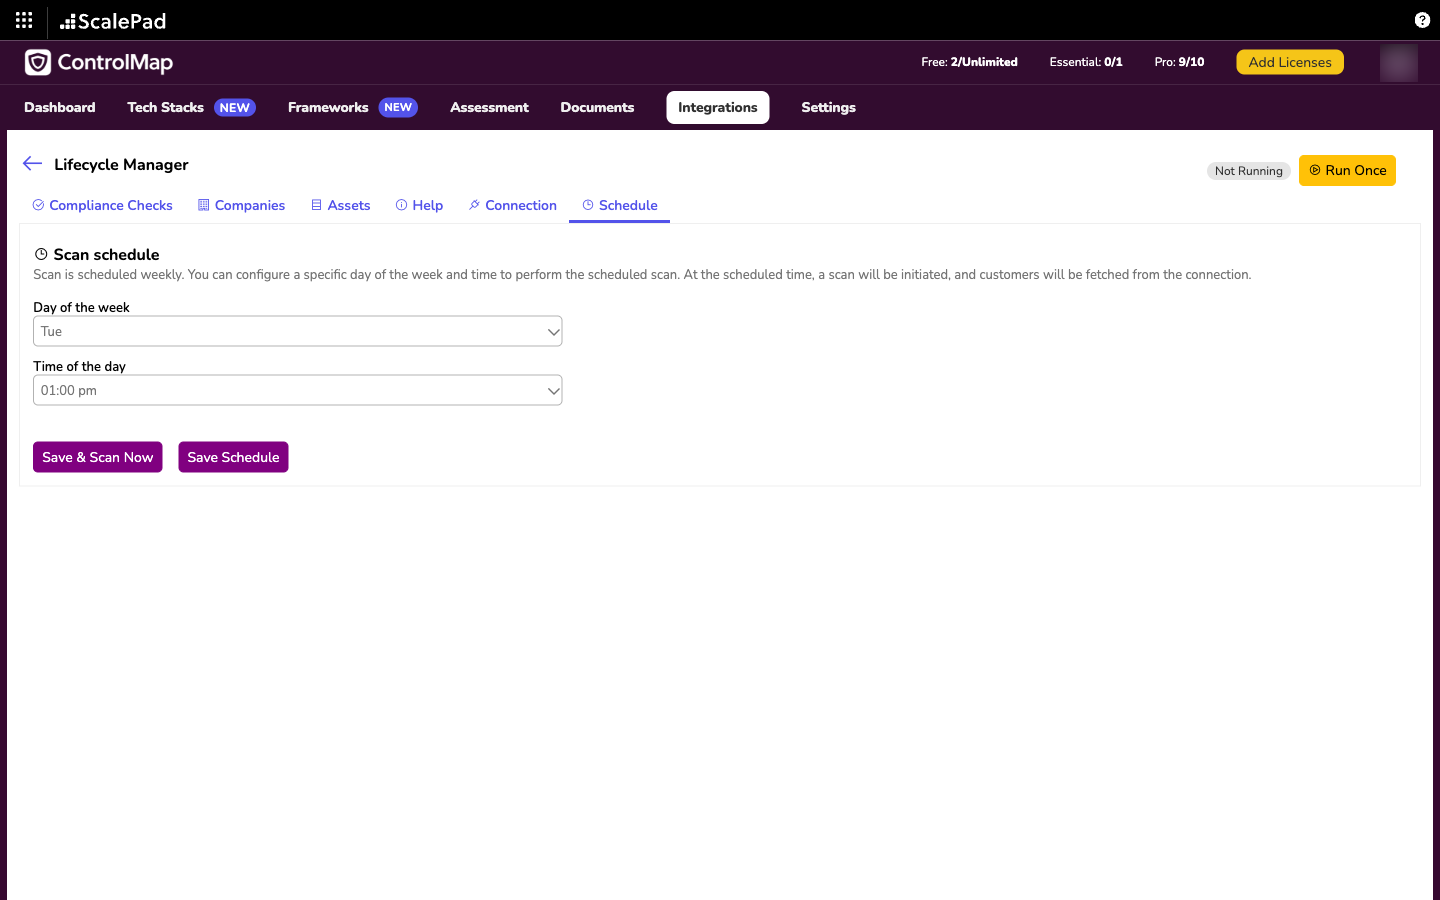Image resolution: width=1440 pixels, height=900 pixels.
Task: Switch to the Compliance Checks tab
Action: tap(102, 205)
